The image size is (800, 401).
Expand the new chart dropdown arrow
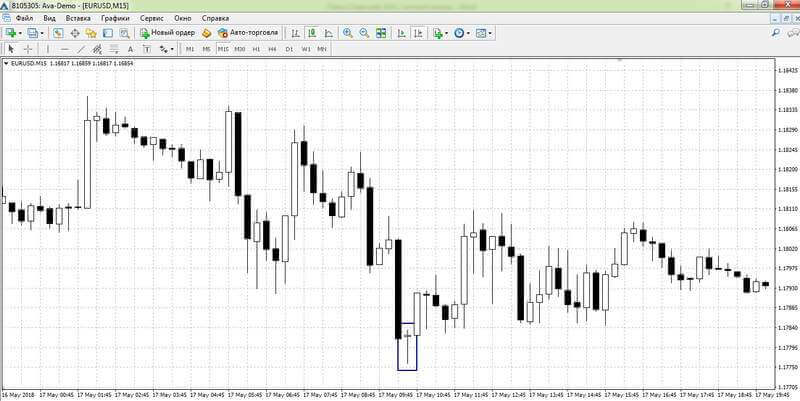pos(20,33)
